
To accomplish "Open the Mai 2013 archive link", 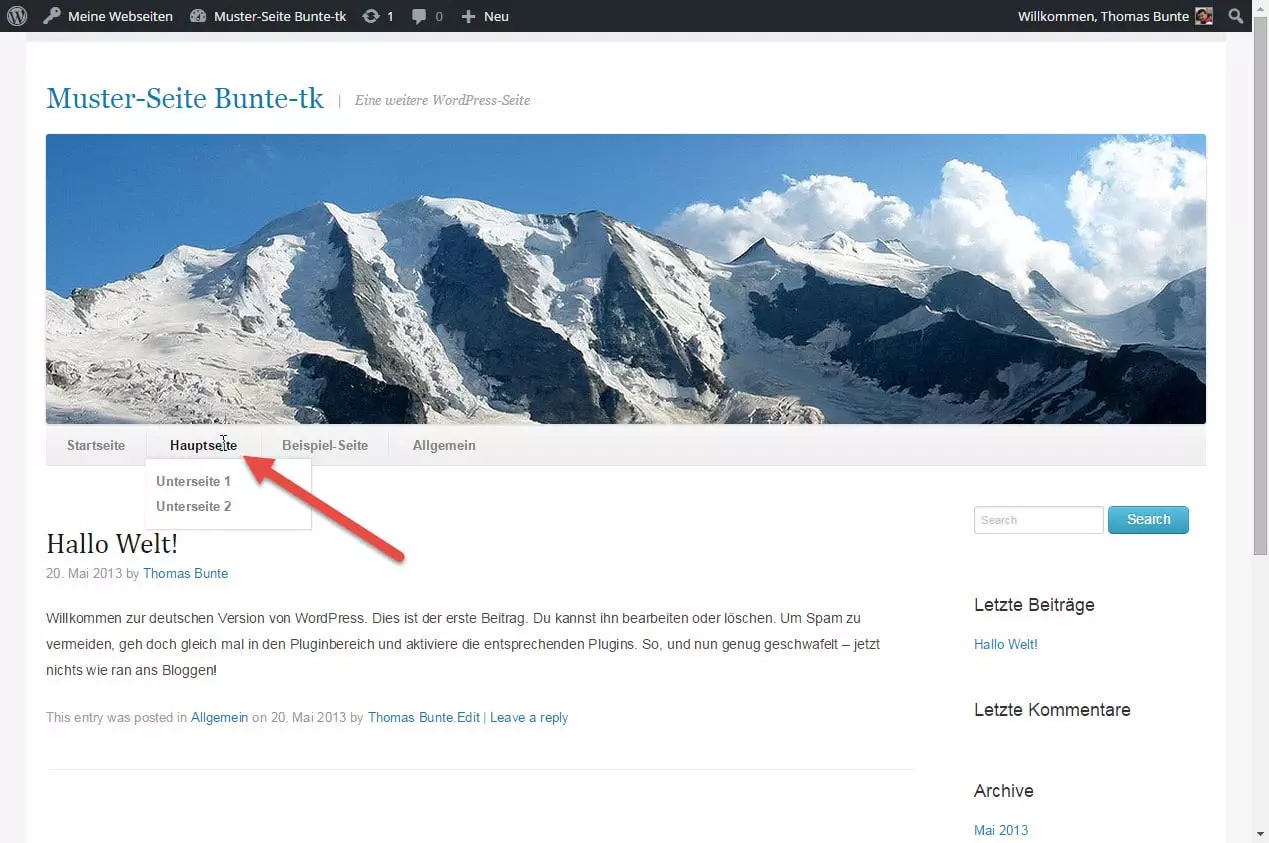I will (x=1001, y=830).
